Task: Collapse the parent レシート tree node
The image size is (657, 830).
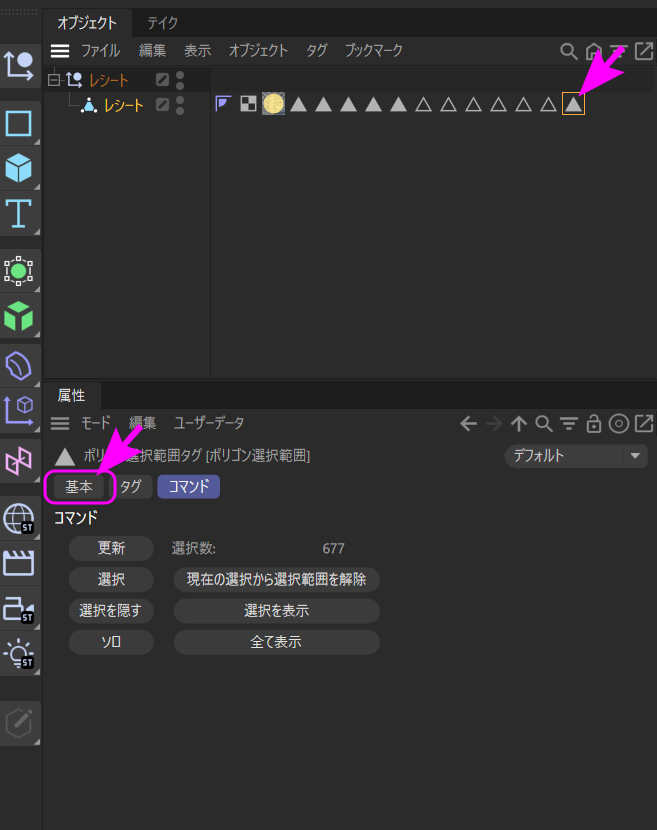Action: 54,80
